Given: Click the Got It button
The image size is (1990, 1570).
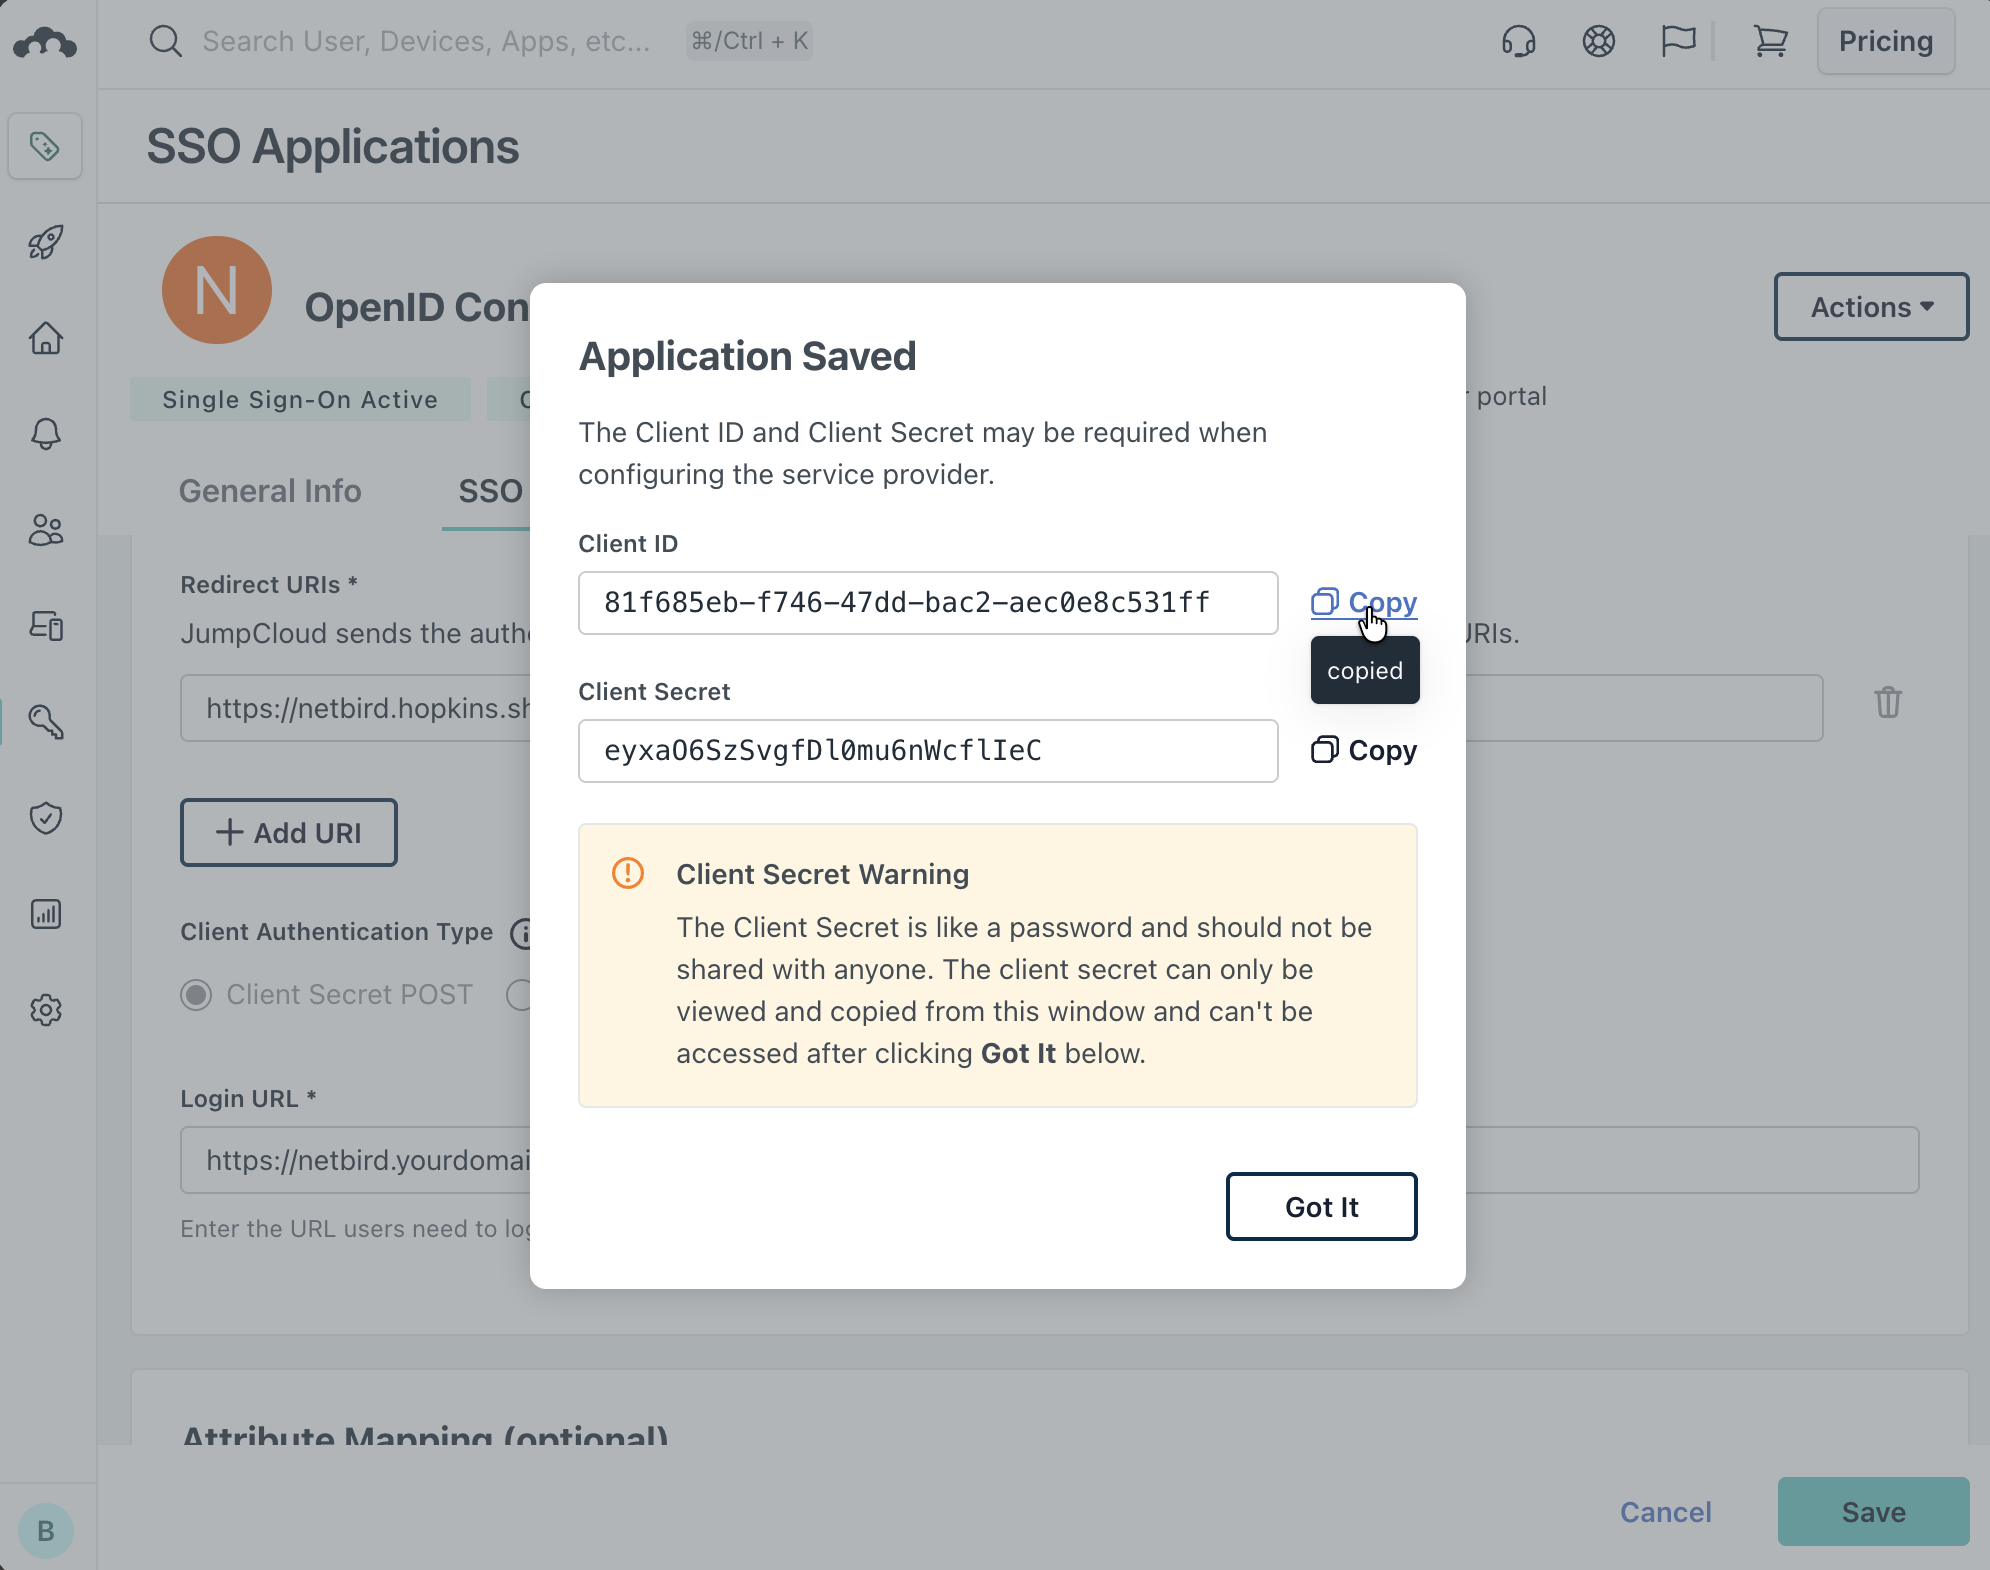Looking at the screenshot, I should (x=1321, y=1207).
